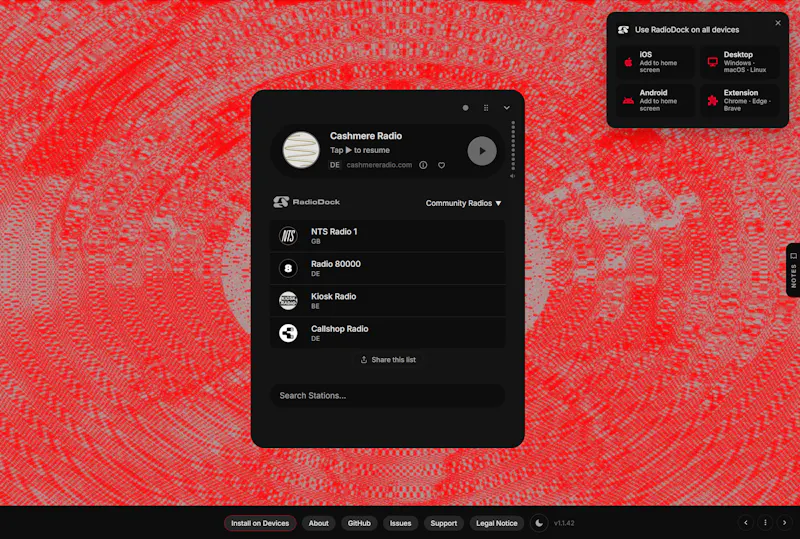Image resolution: width=800 pixels, height=539 pixels.
Task: Choose Android Add to home screen
Action: pyautogui.click(x=655, y=101)
